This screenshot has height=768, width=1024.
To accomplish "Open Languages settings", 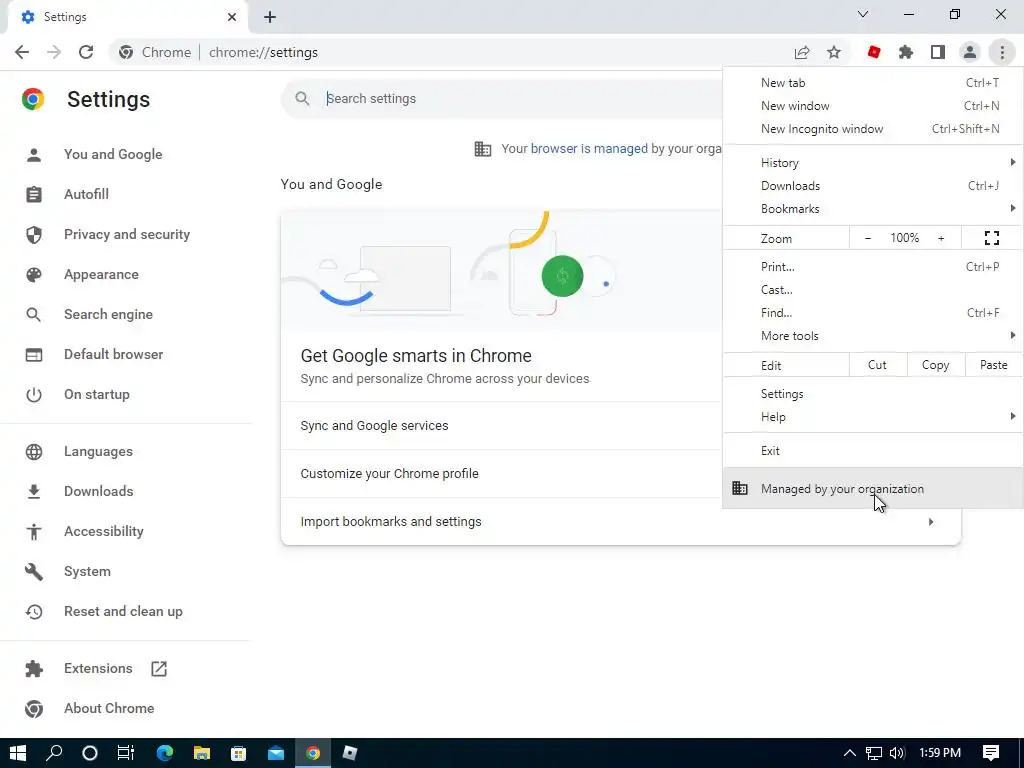I will pyautogui.click(x=98, y=451).
